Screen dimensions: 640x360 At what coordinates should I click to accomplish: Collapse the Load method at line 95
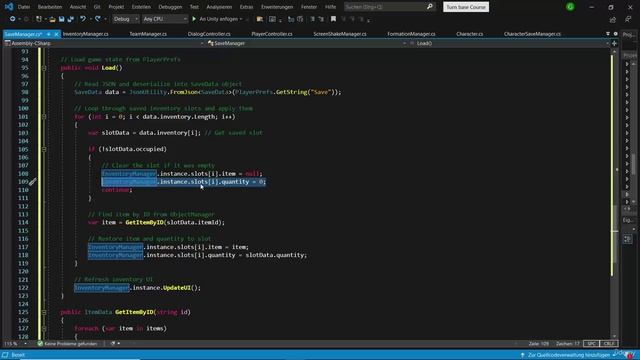tap(44, 68)
